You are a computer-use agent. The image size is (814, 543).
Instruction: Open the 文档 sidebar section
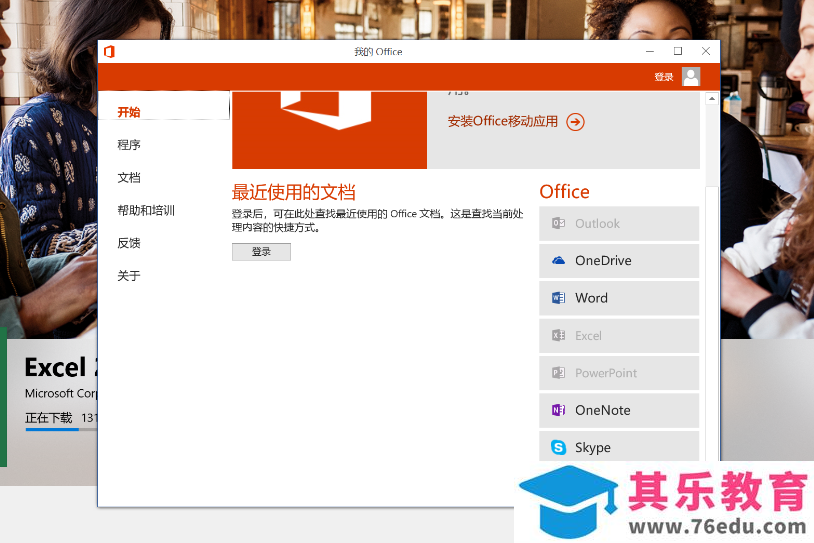point(129,178)
